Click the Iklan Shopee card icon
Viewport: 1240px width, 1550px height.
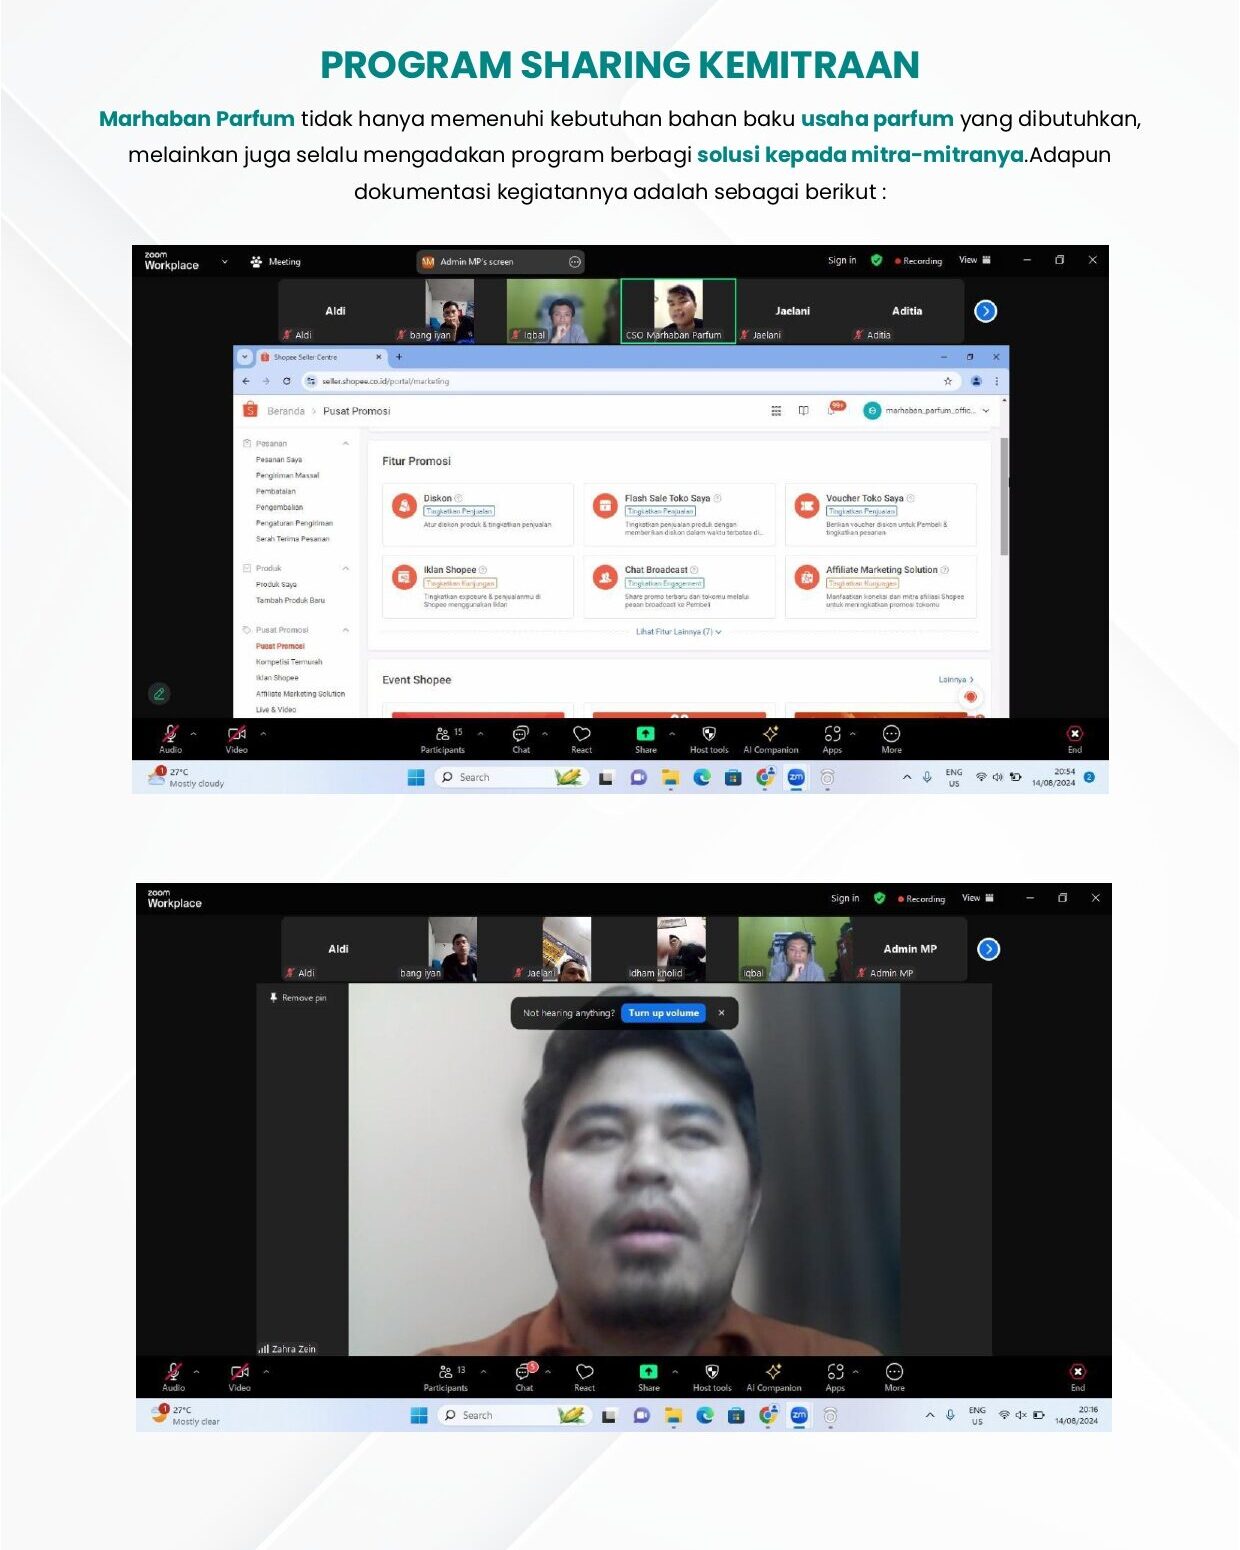coord(404,578)
